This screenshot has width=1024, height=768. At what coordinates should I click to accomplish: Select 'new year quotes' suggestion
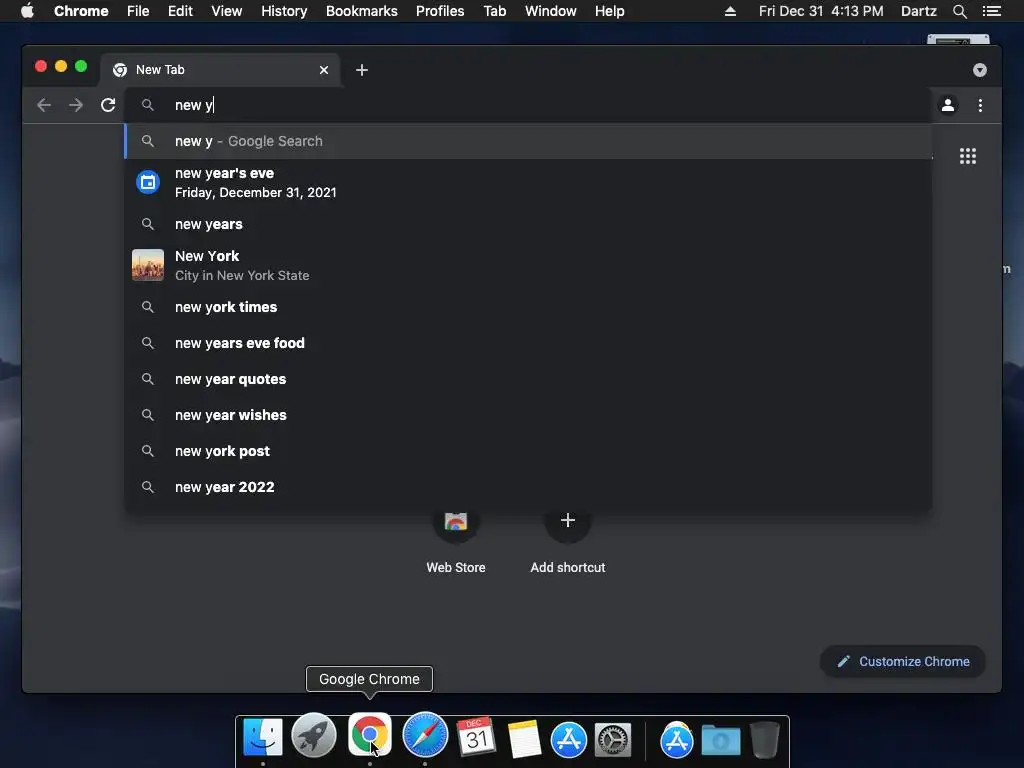click(x=528, y=379)
